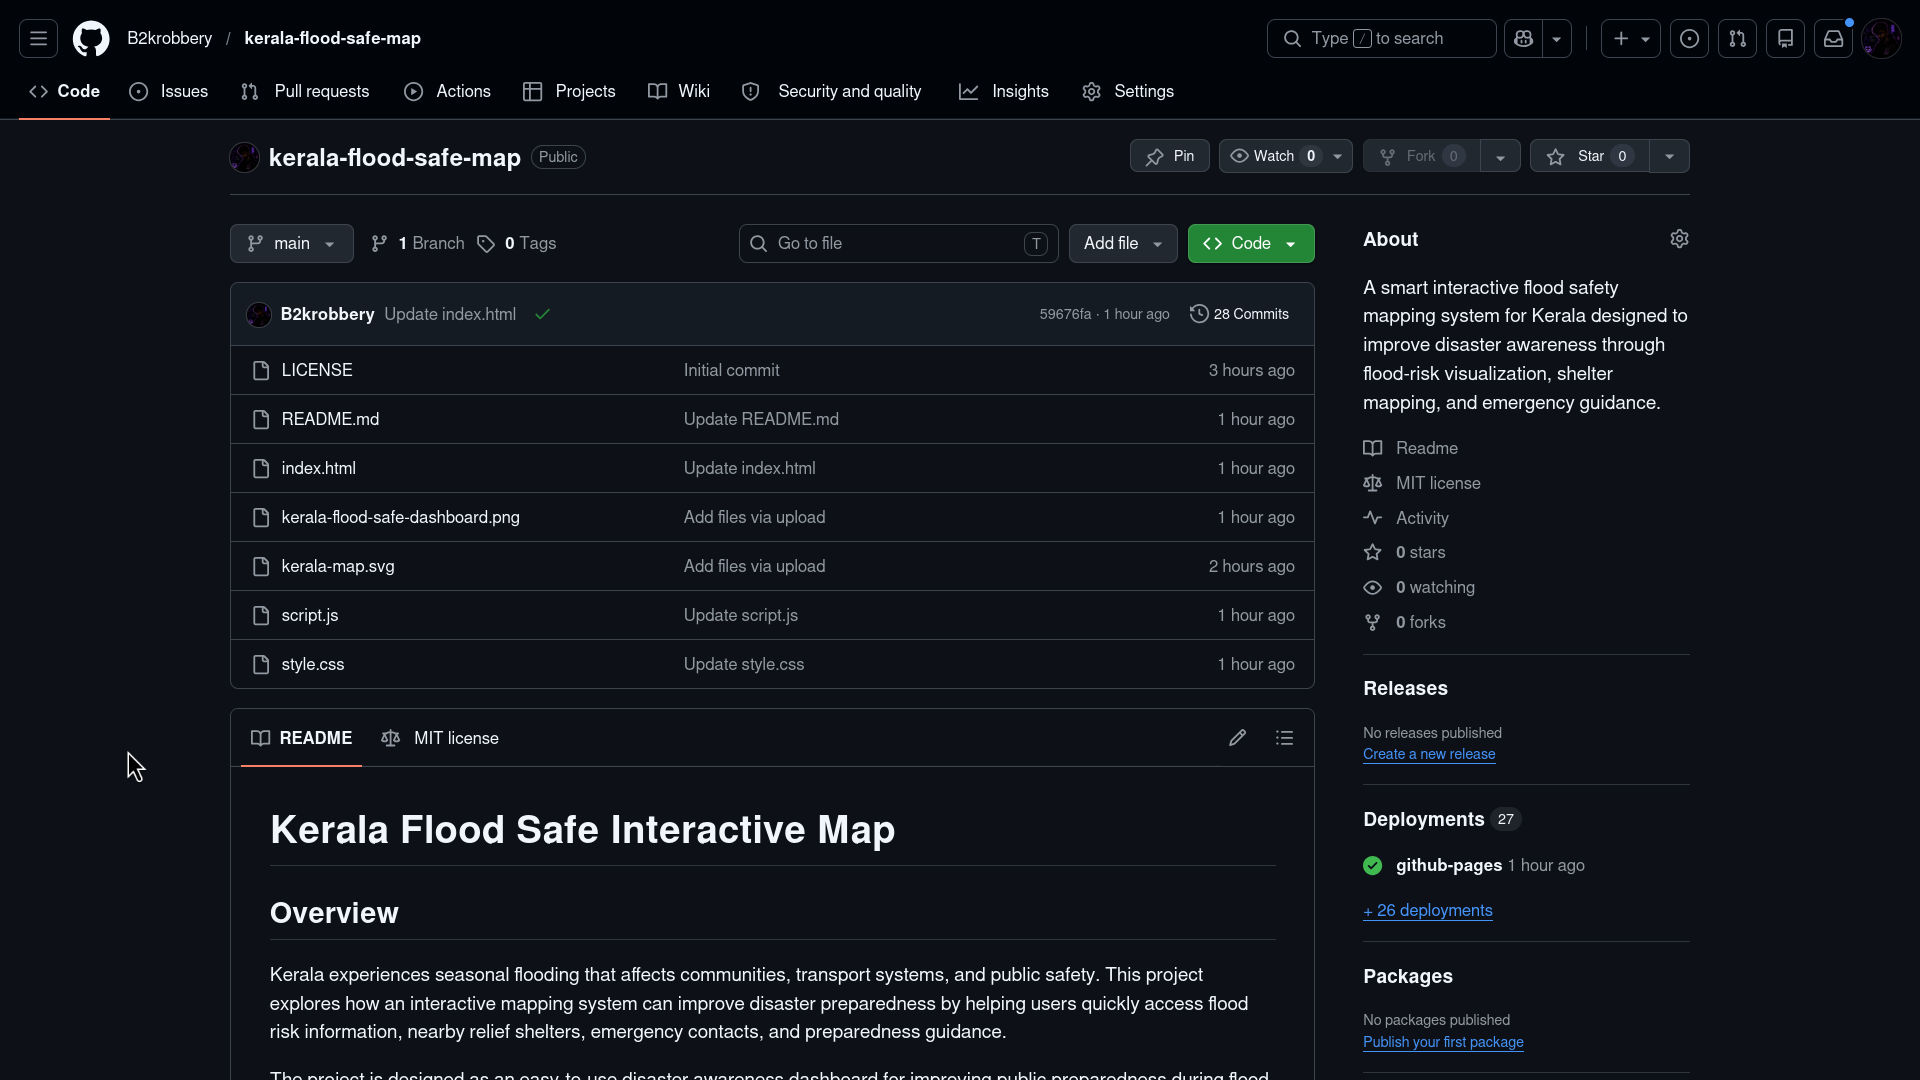Select the Code tab
Screen dimensions: 1920x1080
(x=64, y=91)
